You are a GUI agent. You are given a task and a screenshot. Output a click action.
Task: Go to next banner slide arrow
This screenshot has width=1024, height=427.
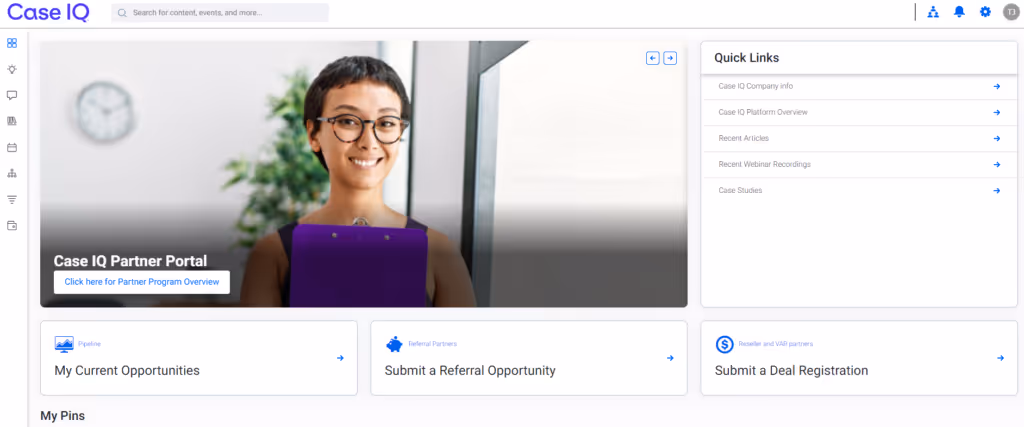(670, 58)
